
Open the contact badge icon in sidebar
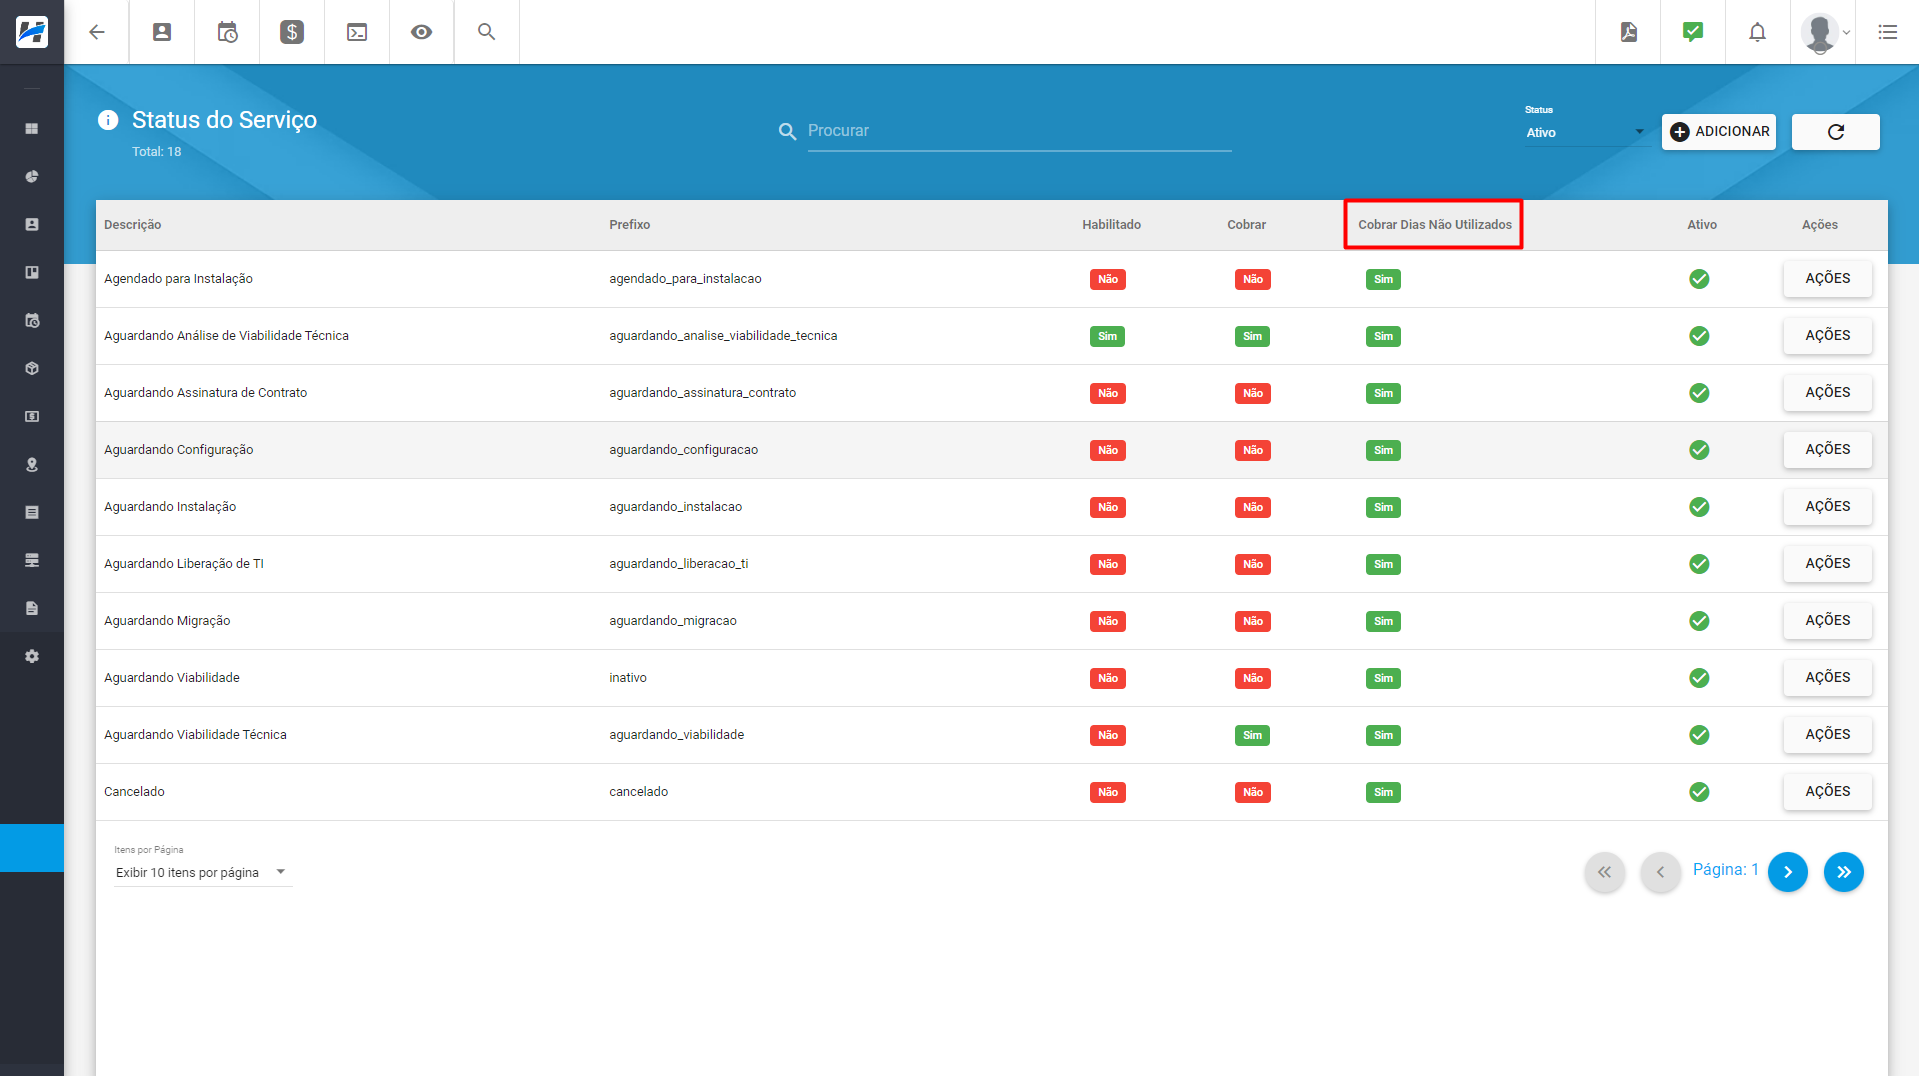pyautogui.click(x=32, y=225)
